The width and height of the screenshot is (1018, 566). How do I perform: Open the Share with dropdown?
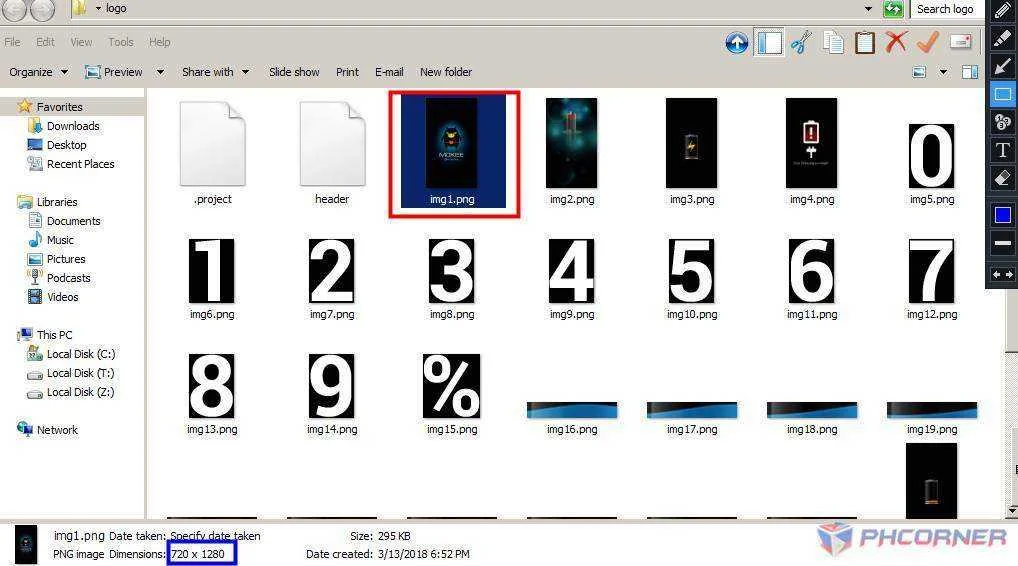[216, 72]
